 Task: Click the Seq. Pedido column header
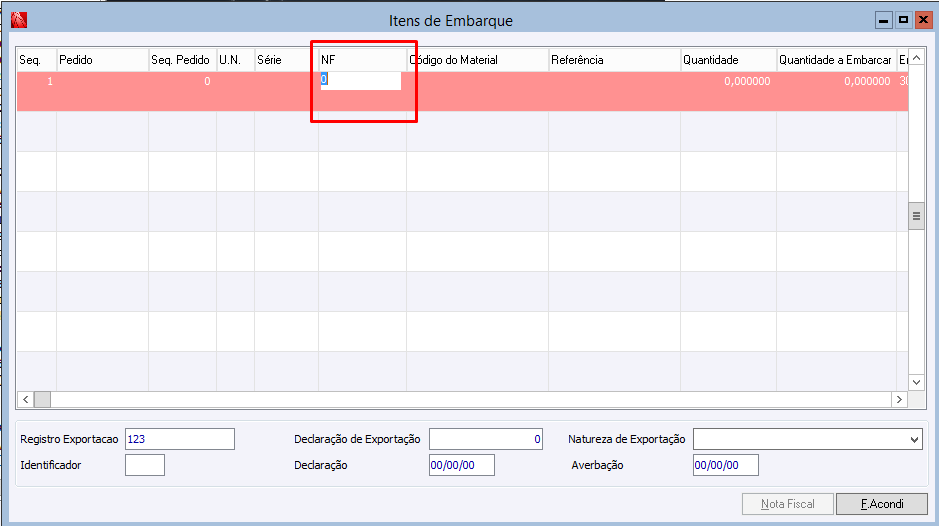[x=182, y=60]
